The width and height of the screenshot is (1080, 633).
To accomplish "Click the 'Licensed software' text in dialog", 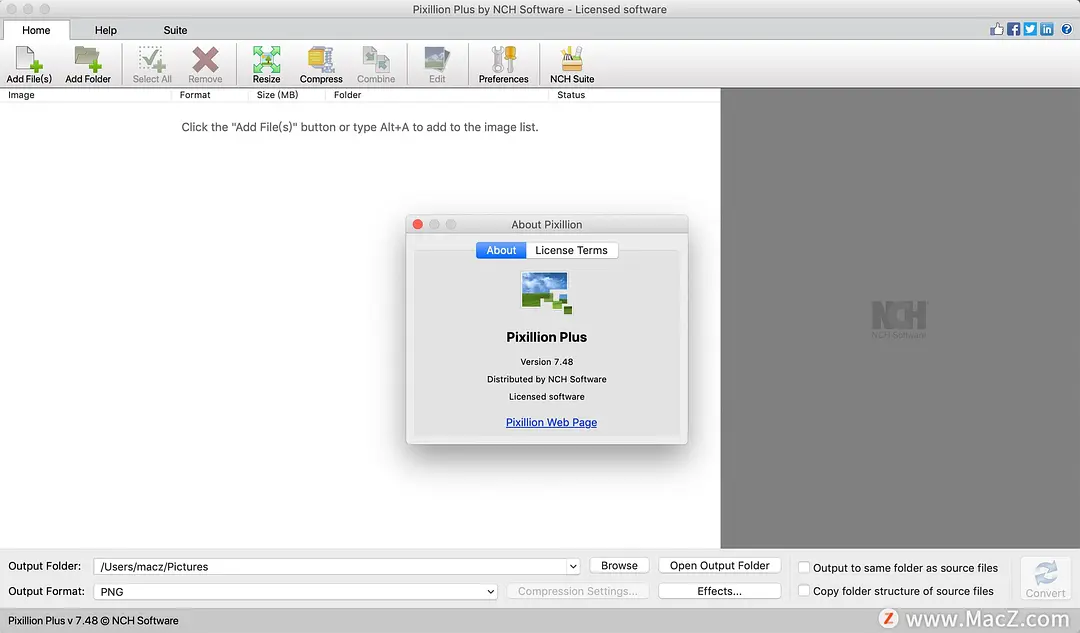I will [x=547, y=397].
